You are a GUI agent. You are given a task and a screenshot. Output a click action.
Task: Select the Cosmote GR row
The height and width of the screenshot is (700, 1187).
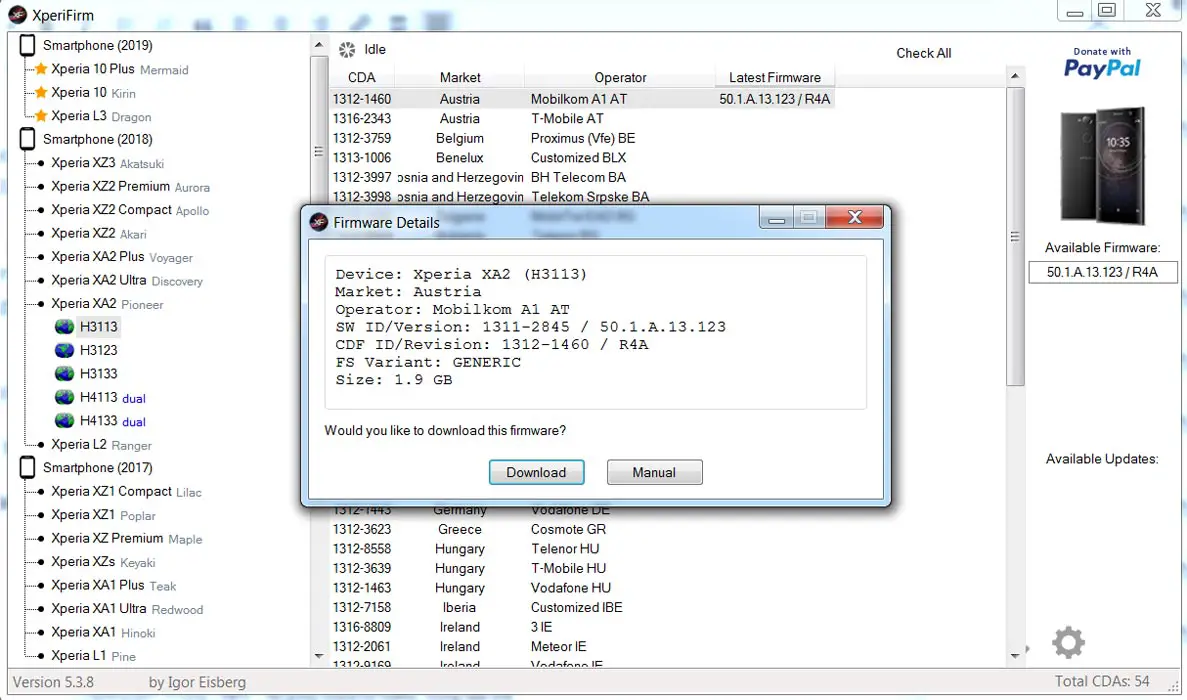(582, 530)
